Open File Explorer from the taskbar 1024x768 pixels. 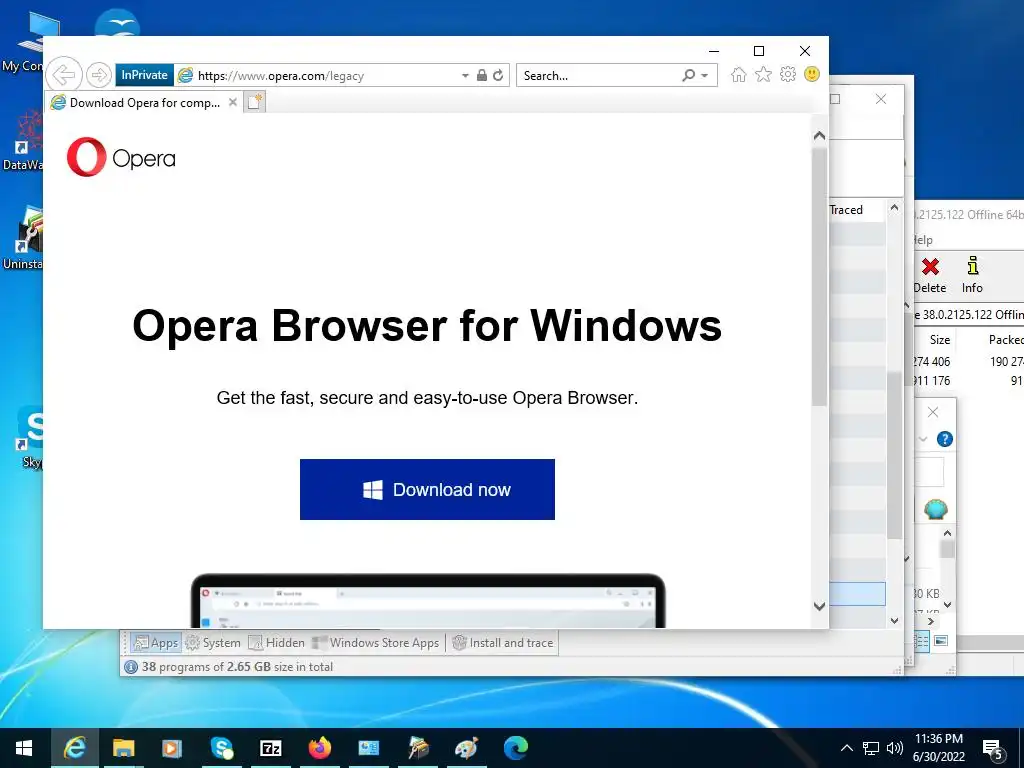click(x=123, y=748)
